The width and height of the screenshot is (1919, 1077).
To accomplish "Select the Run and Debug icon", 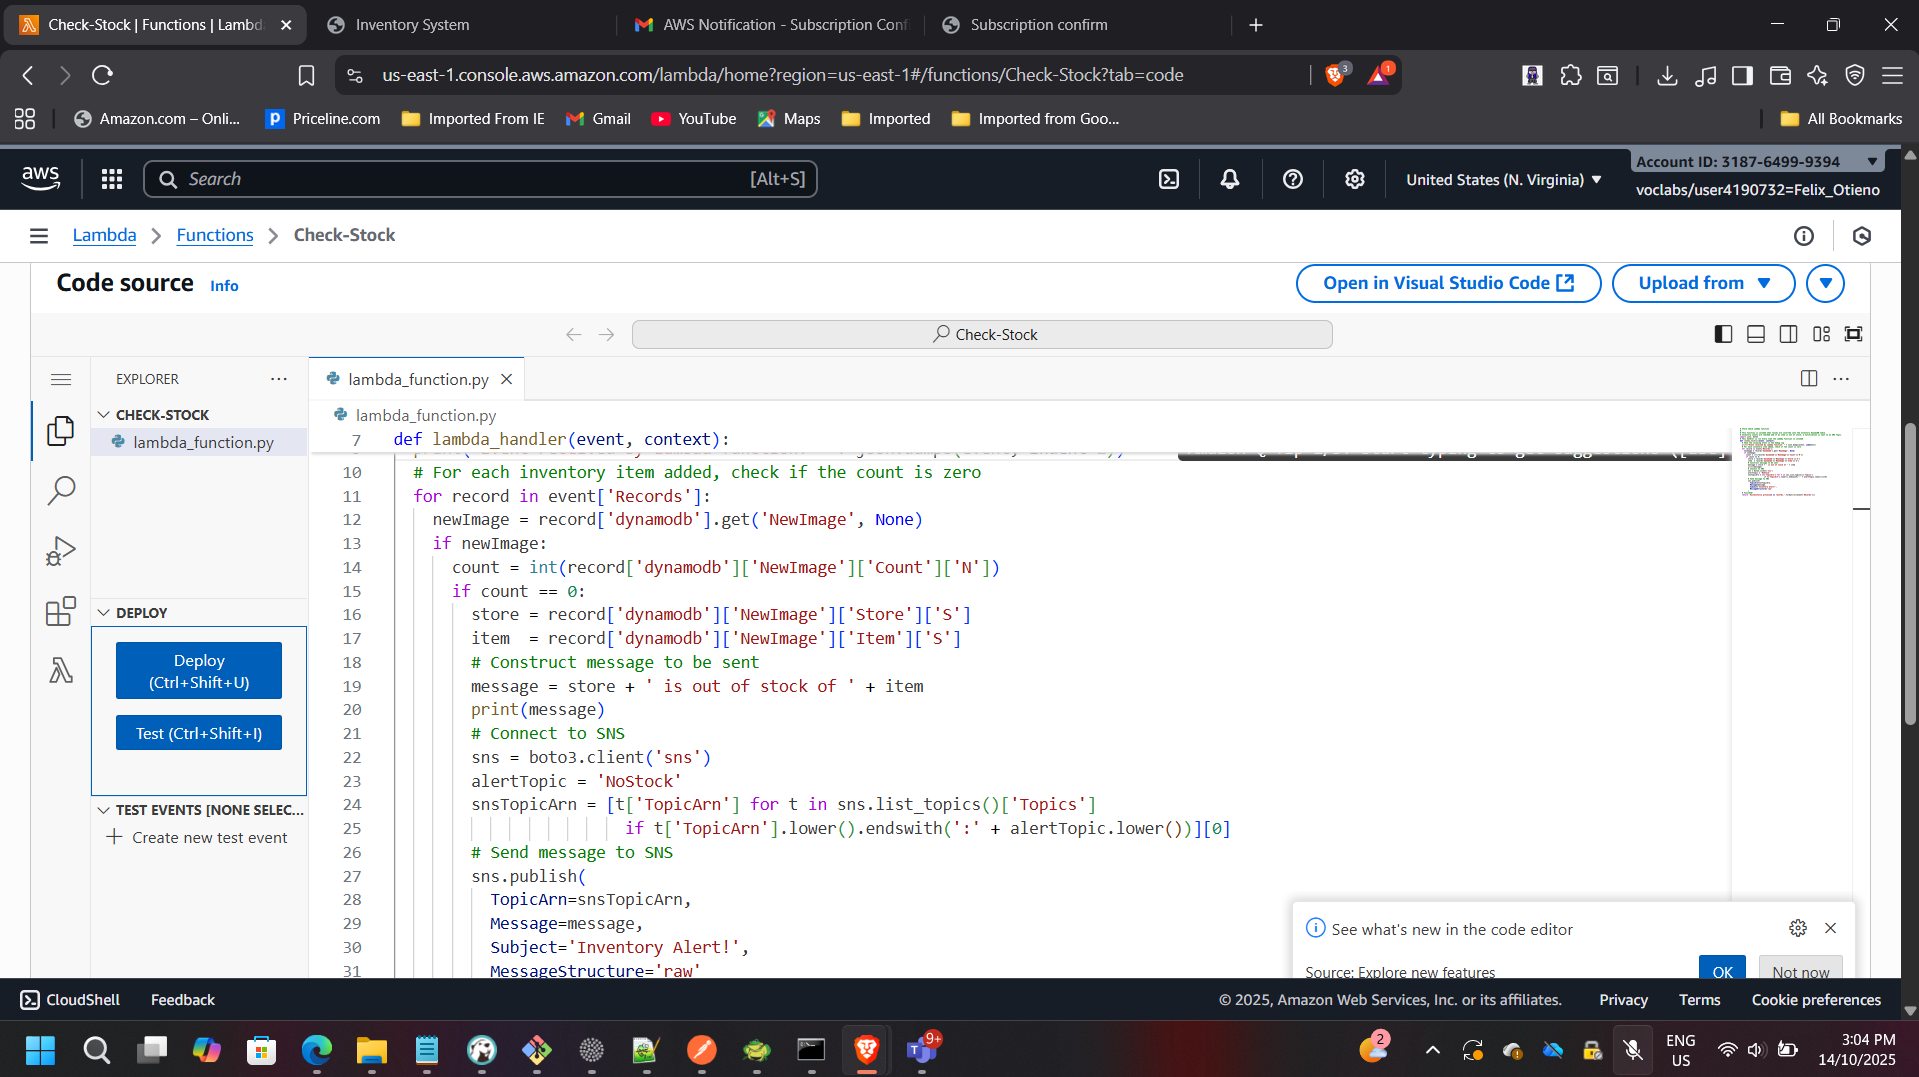I will [60, 550].
